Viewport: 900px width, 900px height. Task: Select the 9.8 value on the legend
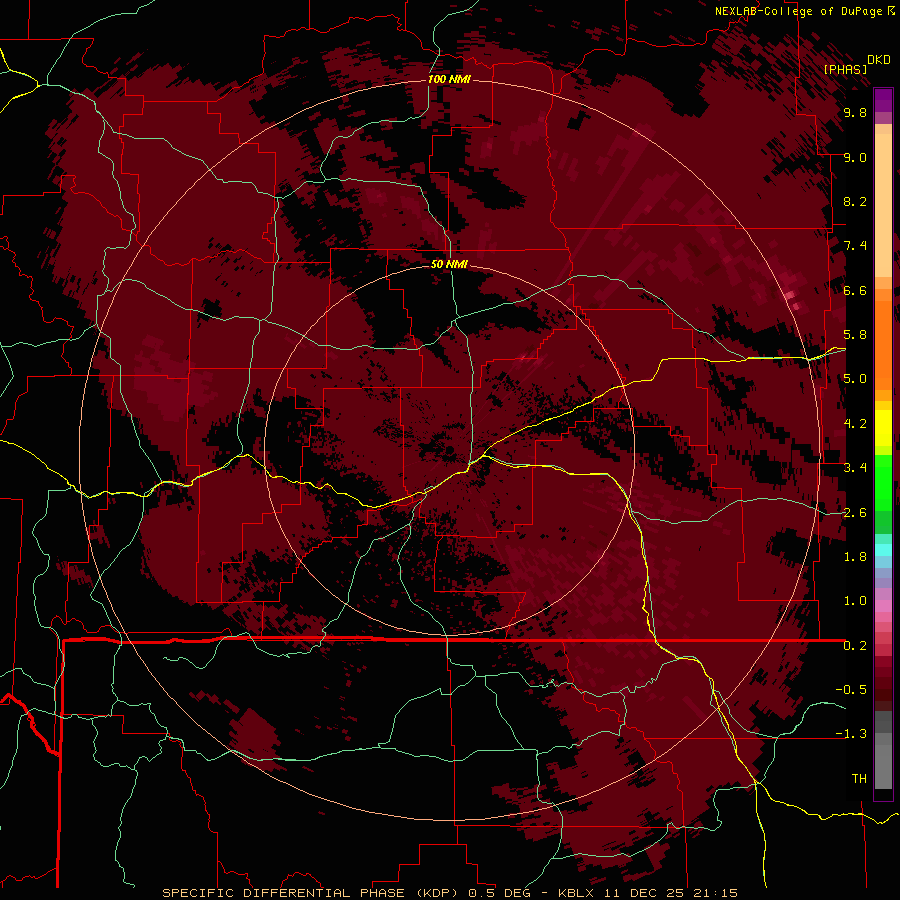point(855,112)
